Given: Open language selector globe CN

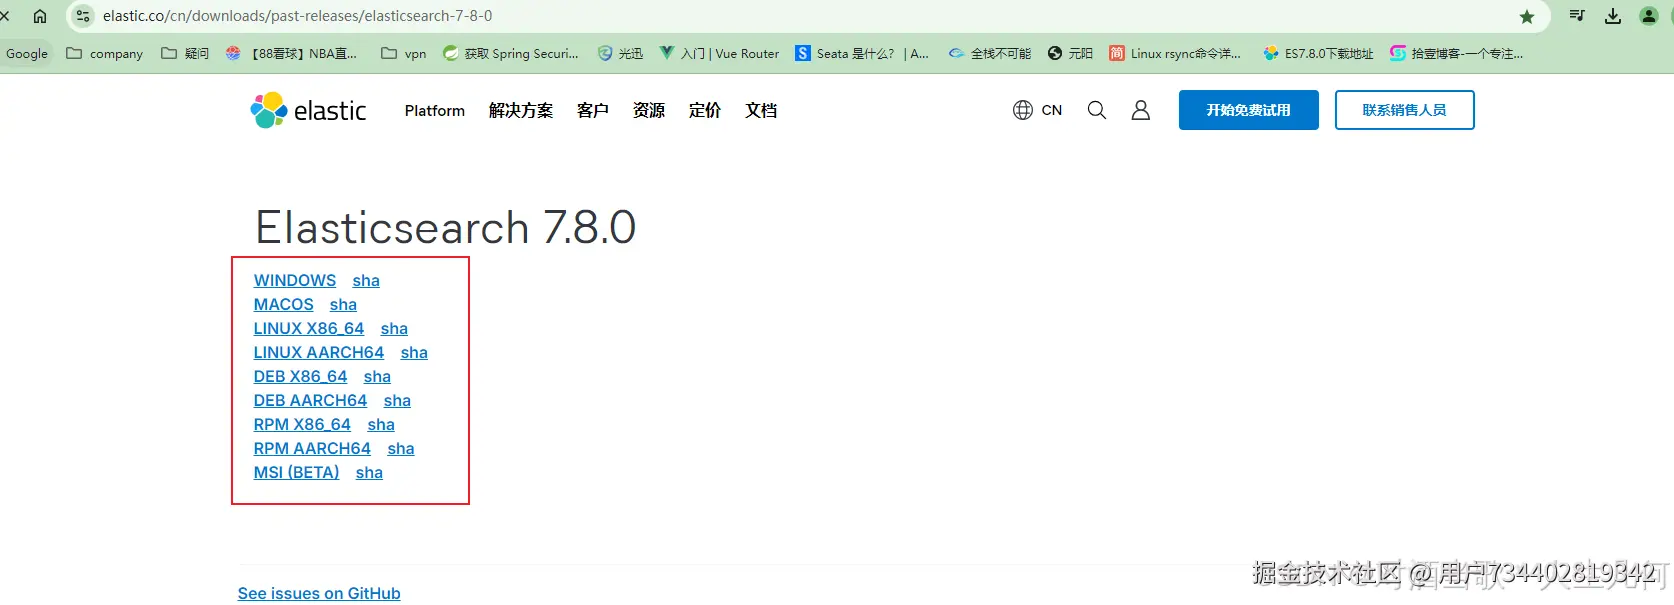Looking at the screenshot, I should point(1037,110).
